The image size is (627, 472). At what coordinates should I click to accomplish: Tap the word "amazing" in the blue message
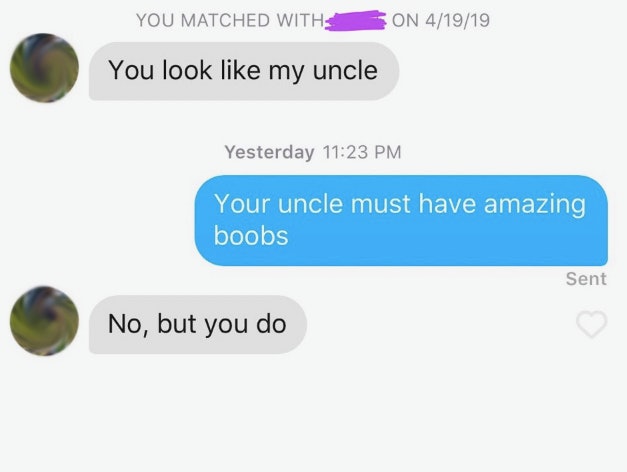tap(535, 205)
